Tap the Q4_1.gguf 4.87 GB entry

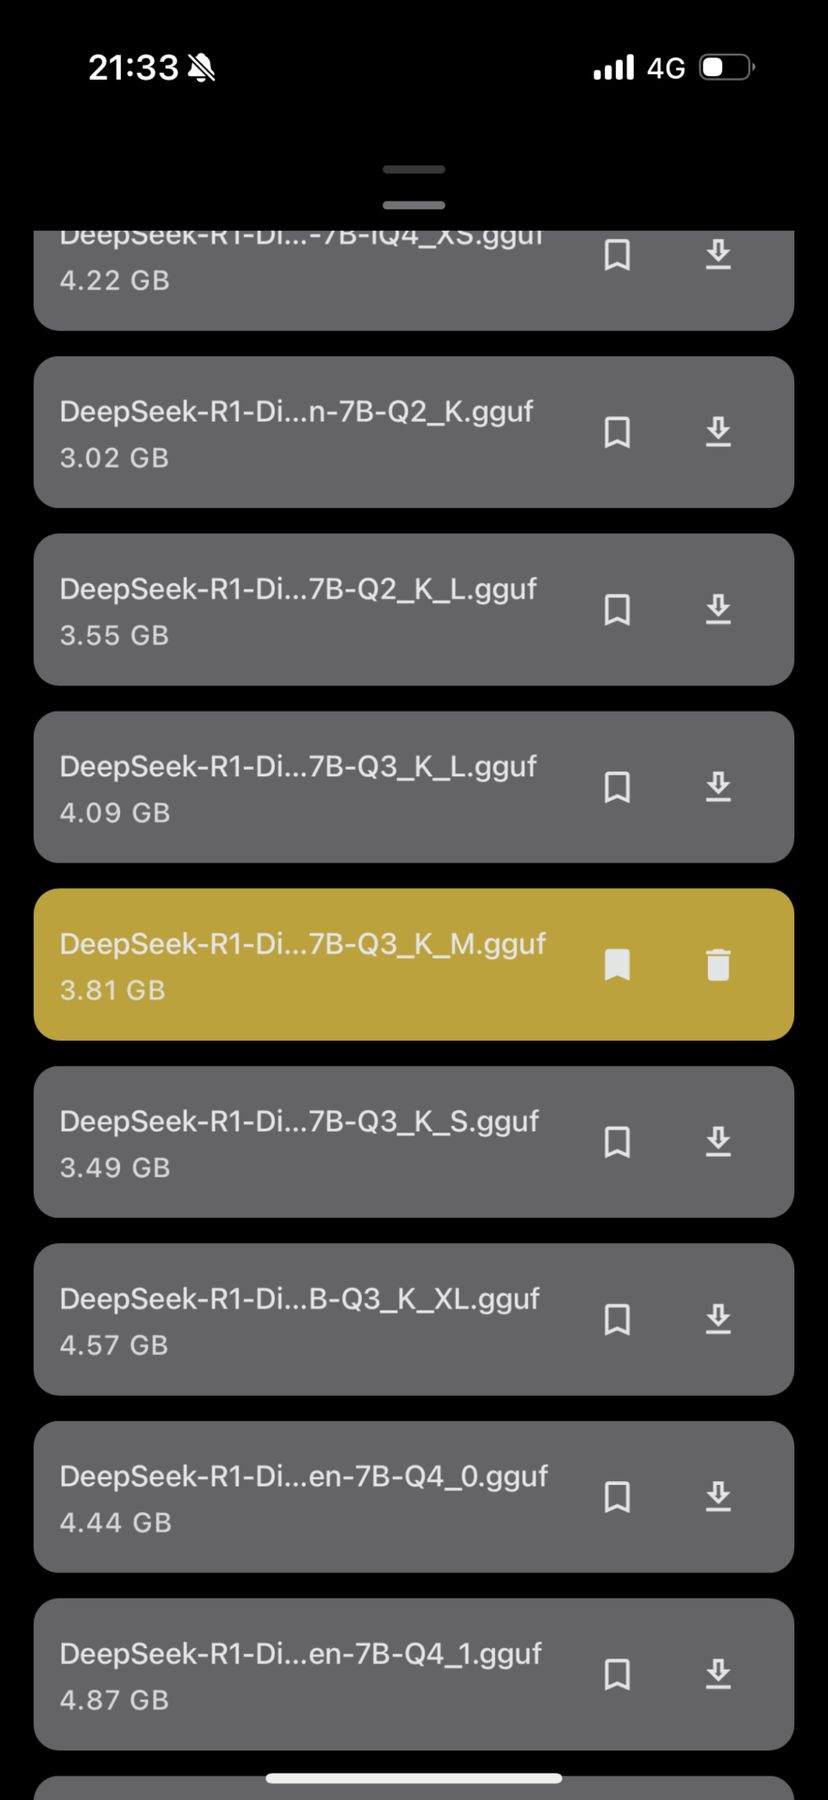click(300, 1675)
